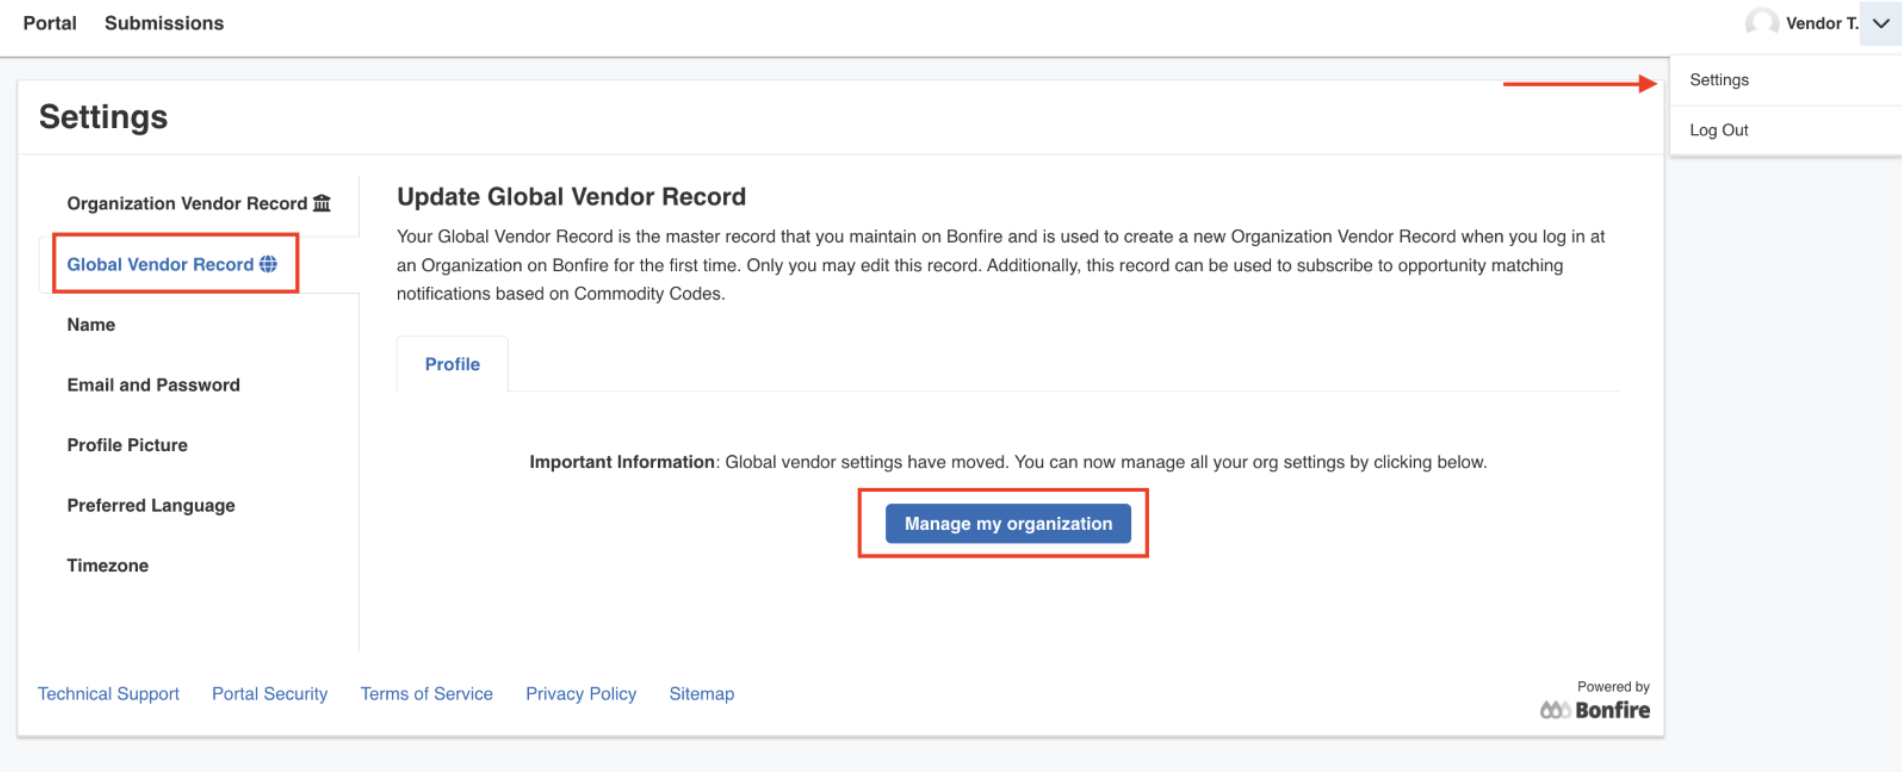
Task: Click the globe icon beside Global Vendor Record
Action: click(268, 264)
